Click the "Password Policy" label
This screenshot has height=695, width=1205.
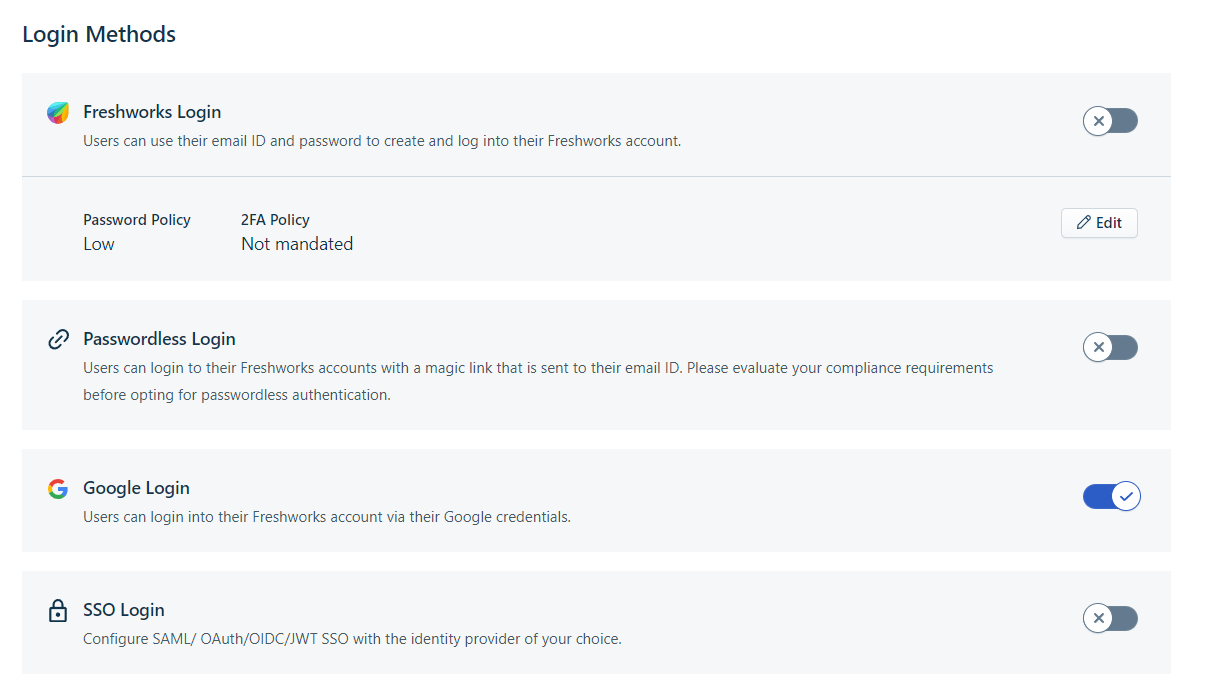pos(137,220)
